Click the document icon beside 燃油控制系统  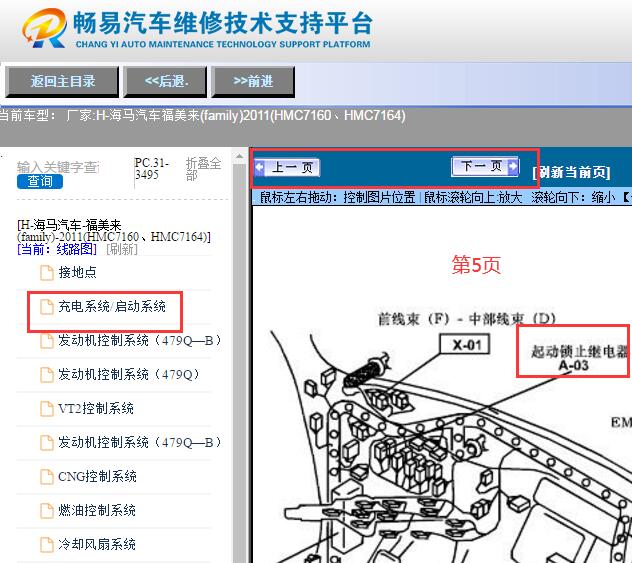(47, 511)
